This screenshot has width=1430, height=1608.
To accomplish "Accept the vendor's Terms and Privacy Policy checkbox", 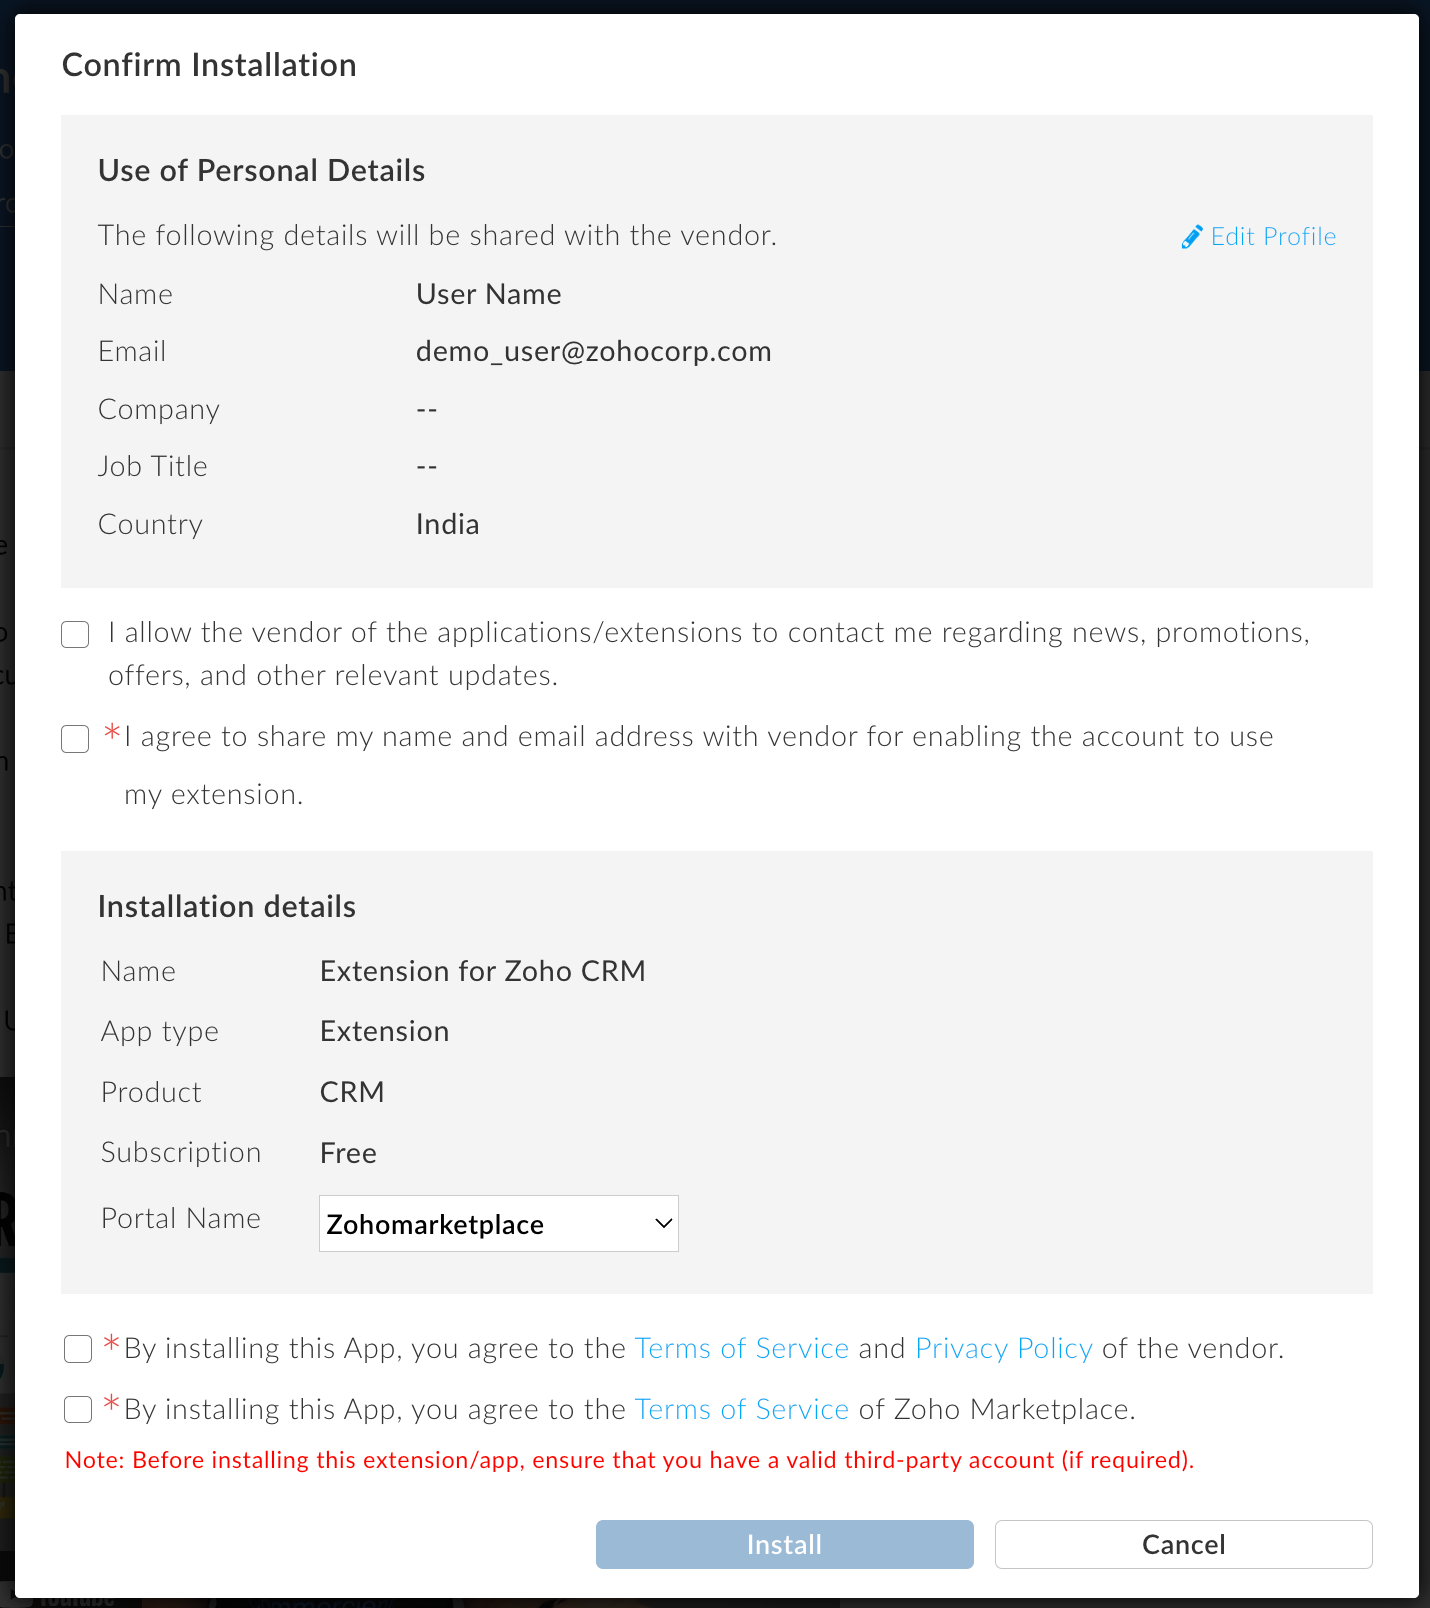I will [78, 1349].
